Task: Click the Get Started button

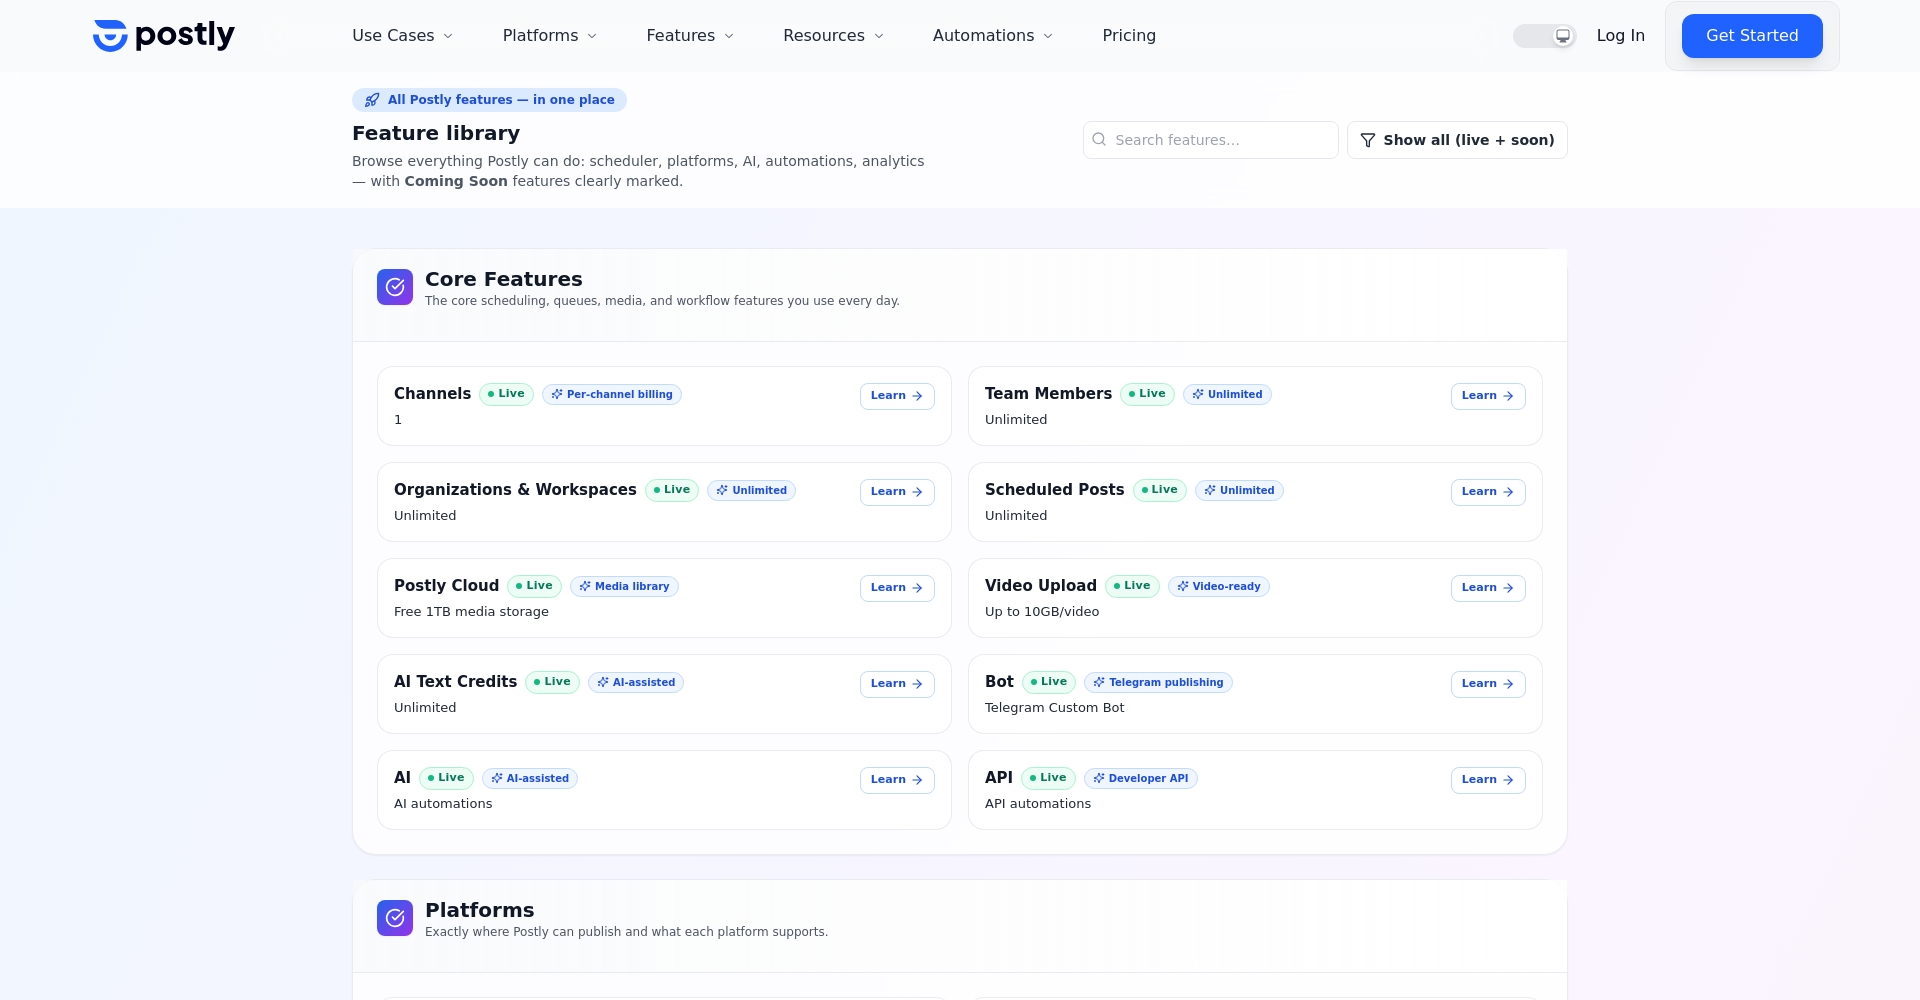Action: click(1752, 36)
